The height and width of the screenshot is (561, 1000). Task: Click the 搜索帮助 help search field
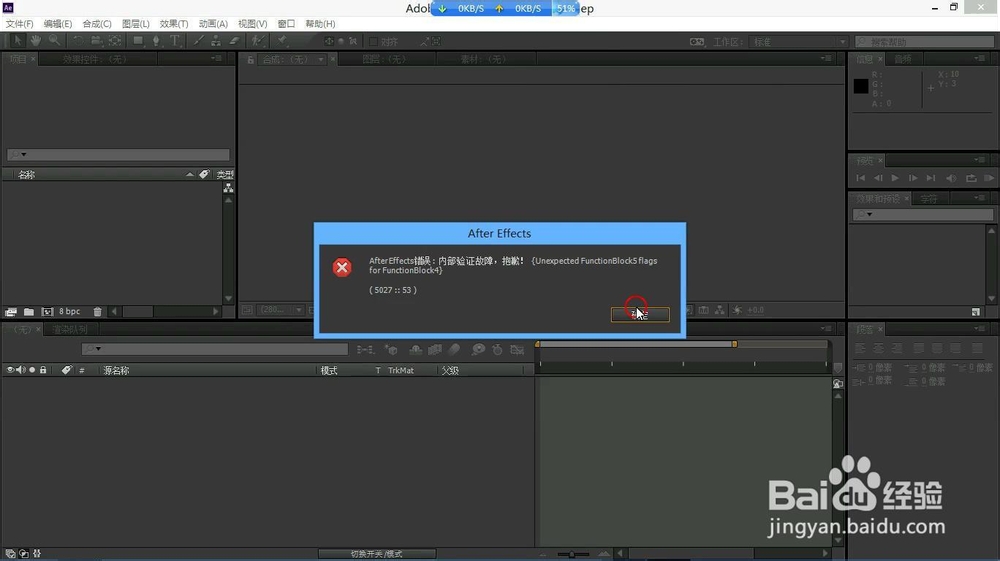925,41
